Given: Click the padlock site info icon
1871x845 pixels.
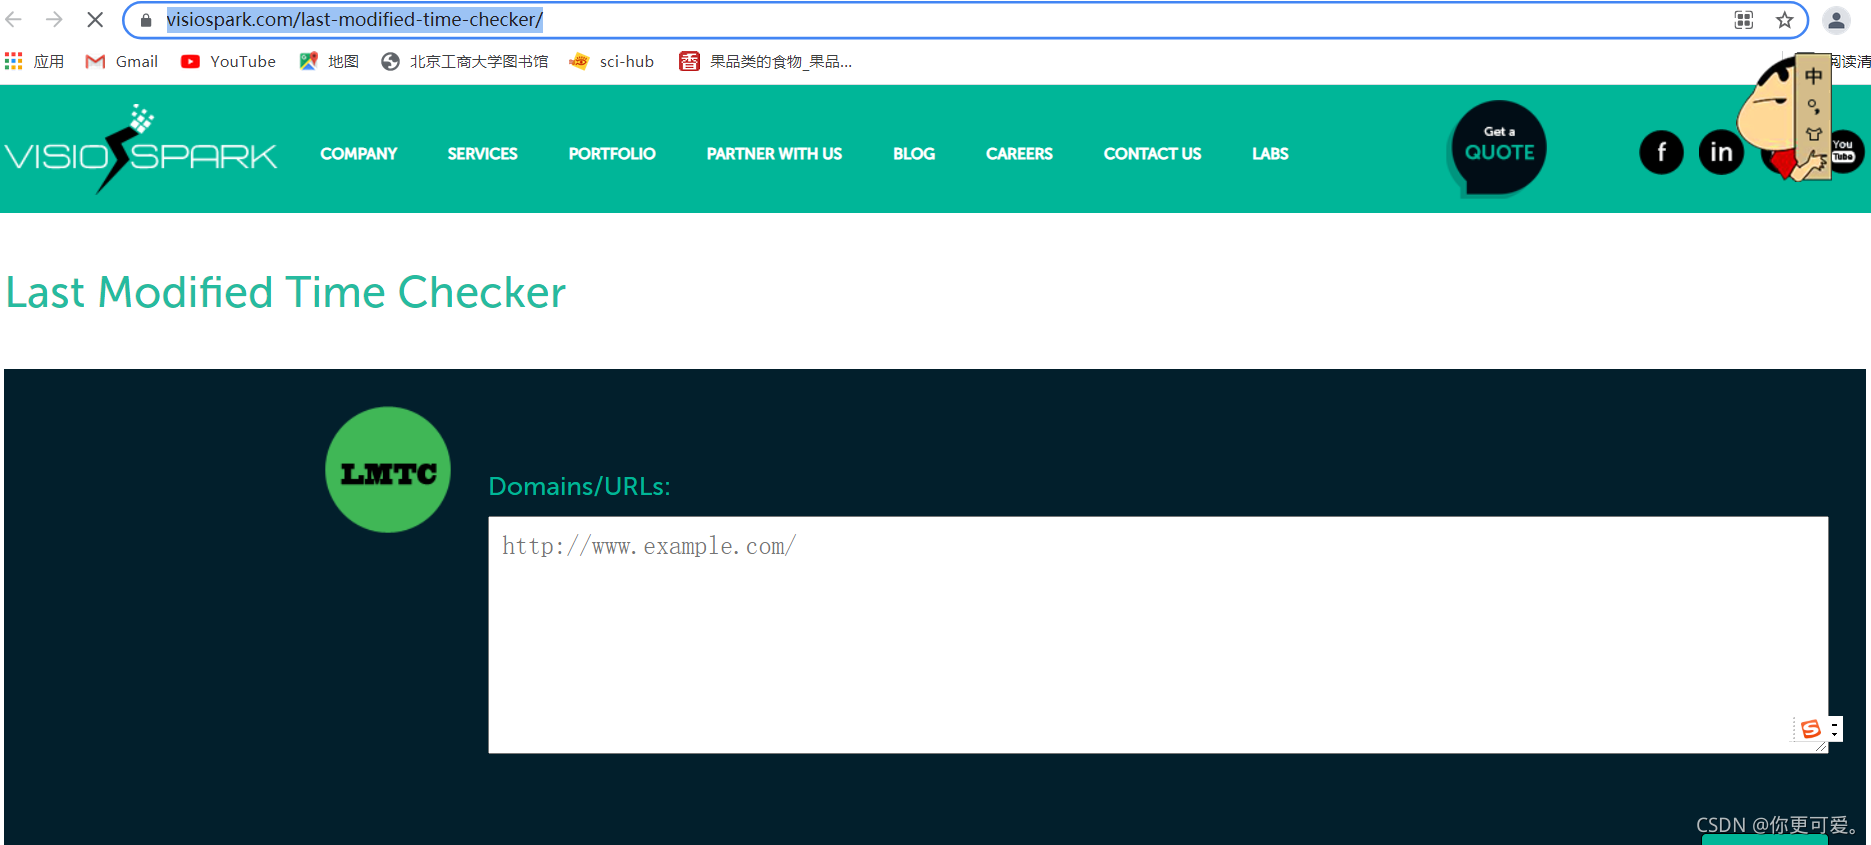Looking at the screenshot, I should [x=146, y=20].
